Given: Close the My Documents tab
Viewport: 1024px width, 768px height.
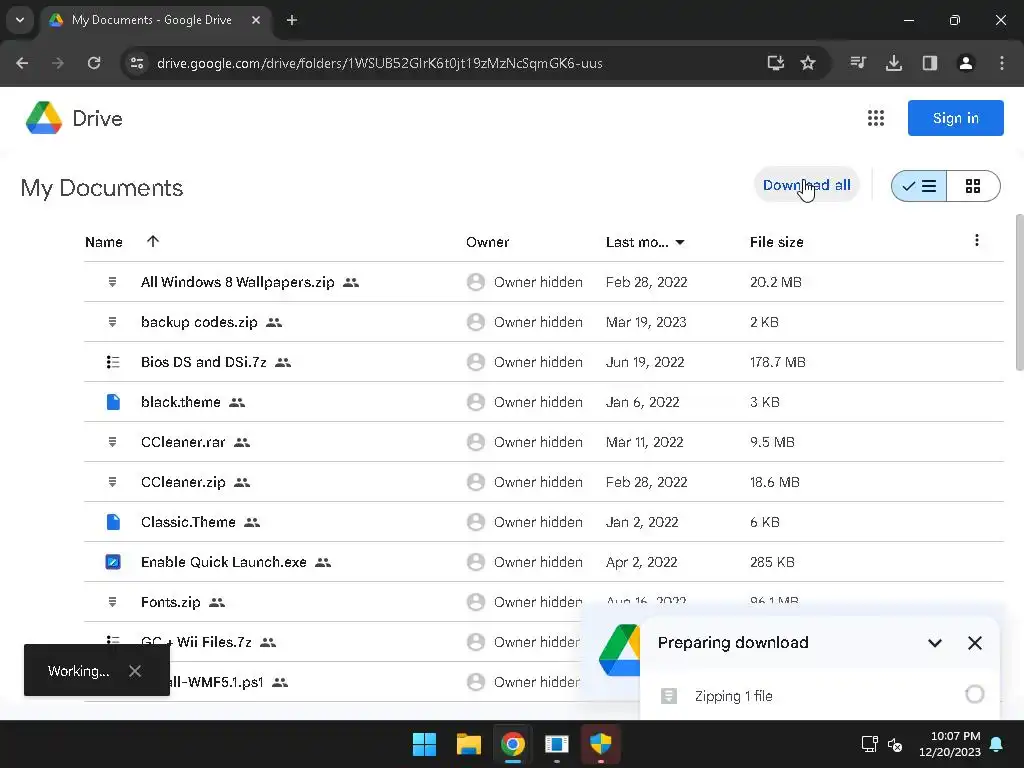Looking at the screenshot, I should (256, 20).
